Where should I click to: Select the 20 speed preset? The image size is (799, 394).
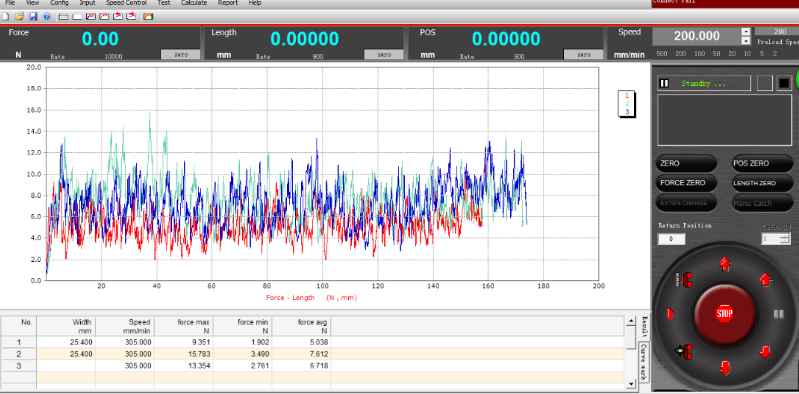(x=732, y=54)
